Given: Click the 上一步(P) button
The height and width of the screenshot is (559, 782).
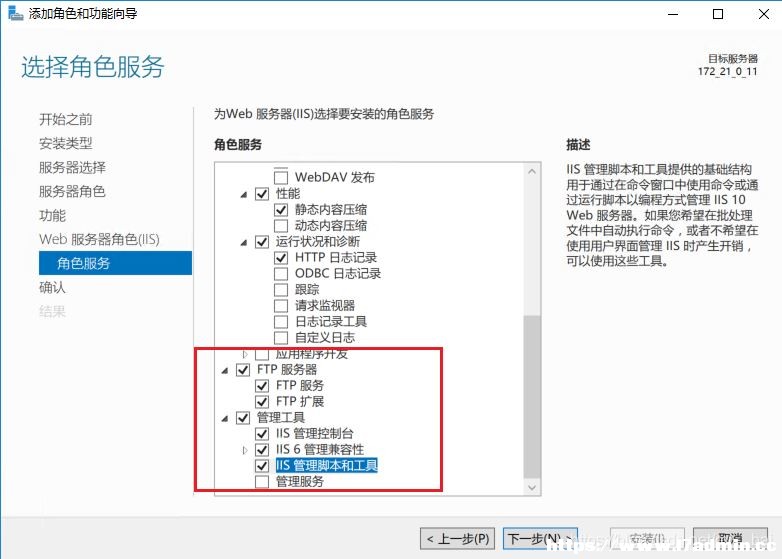Looking at the screenshot, I should 457,539.
